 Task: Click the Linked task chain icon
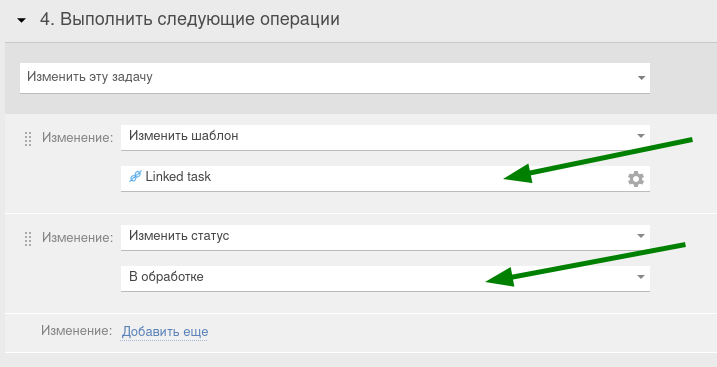click(x=135, y=176)
